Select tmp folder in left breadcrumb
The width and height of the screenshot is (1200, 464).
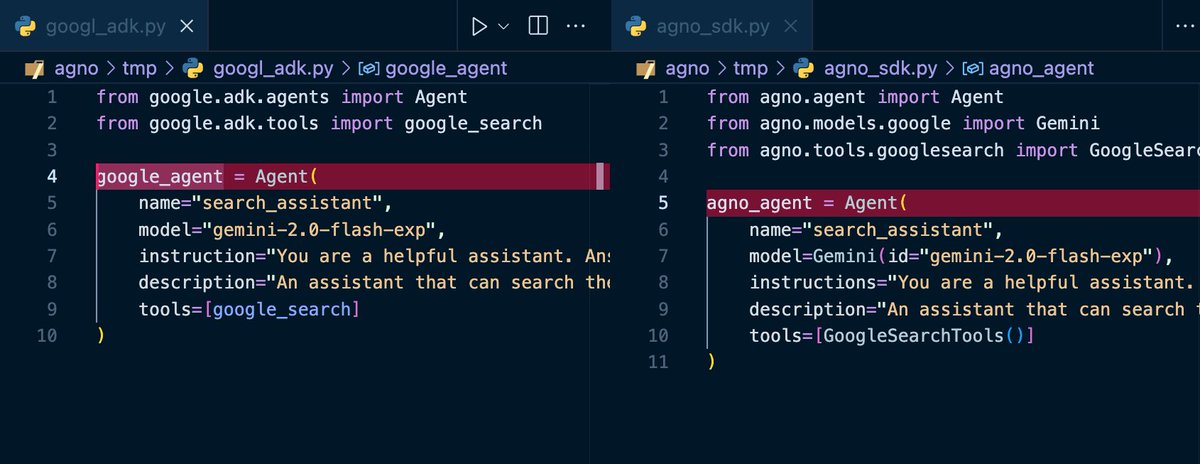click(140, 69)
